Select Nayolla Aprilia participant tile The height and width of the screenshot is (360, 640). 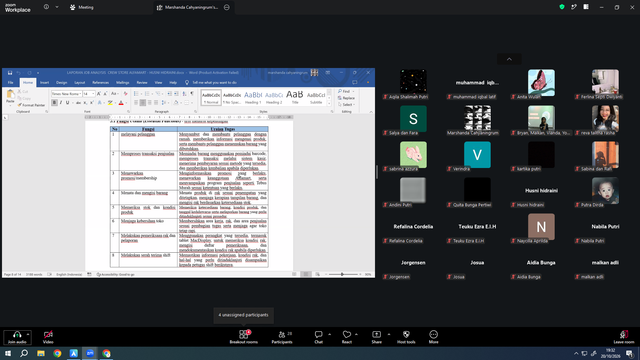[x=541, y=229]
